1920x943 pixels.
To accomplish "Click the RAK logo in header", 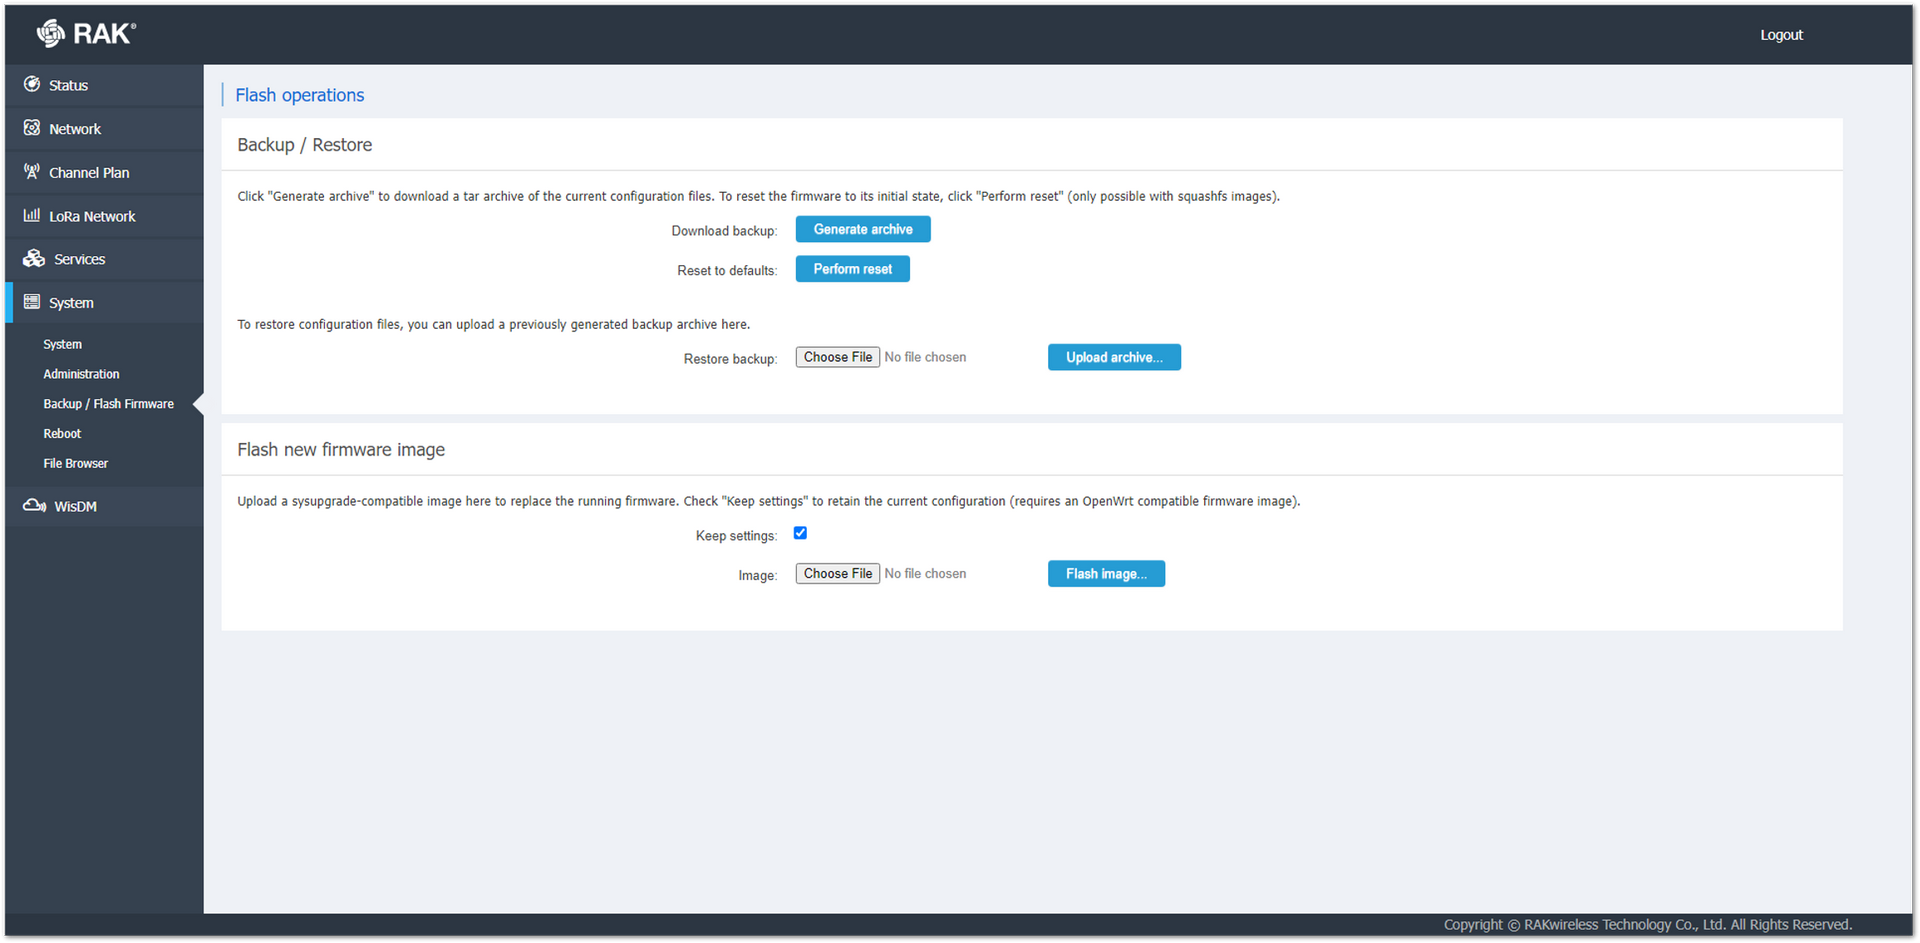I will 86,34.
